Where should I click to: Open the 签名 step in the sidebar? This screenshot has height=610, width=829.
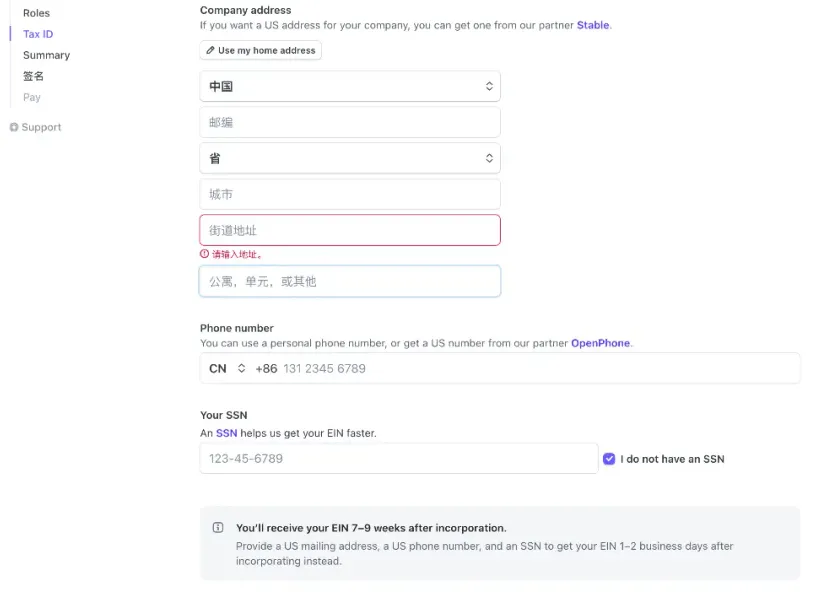pos(33,76)
